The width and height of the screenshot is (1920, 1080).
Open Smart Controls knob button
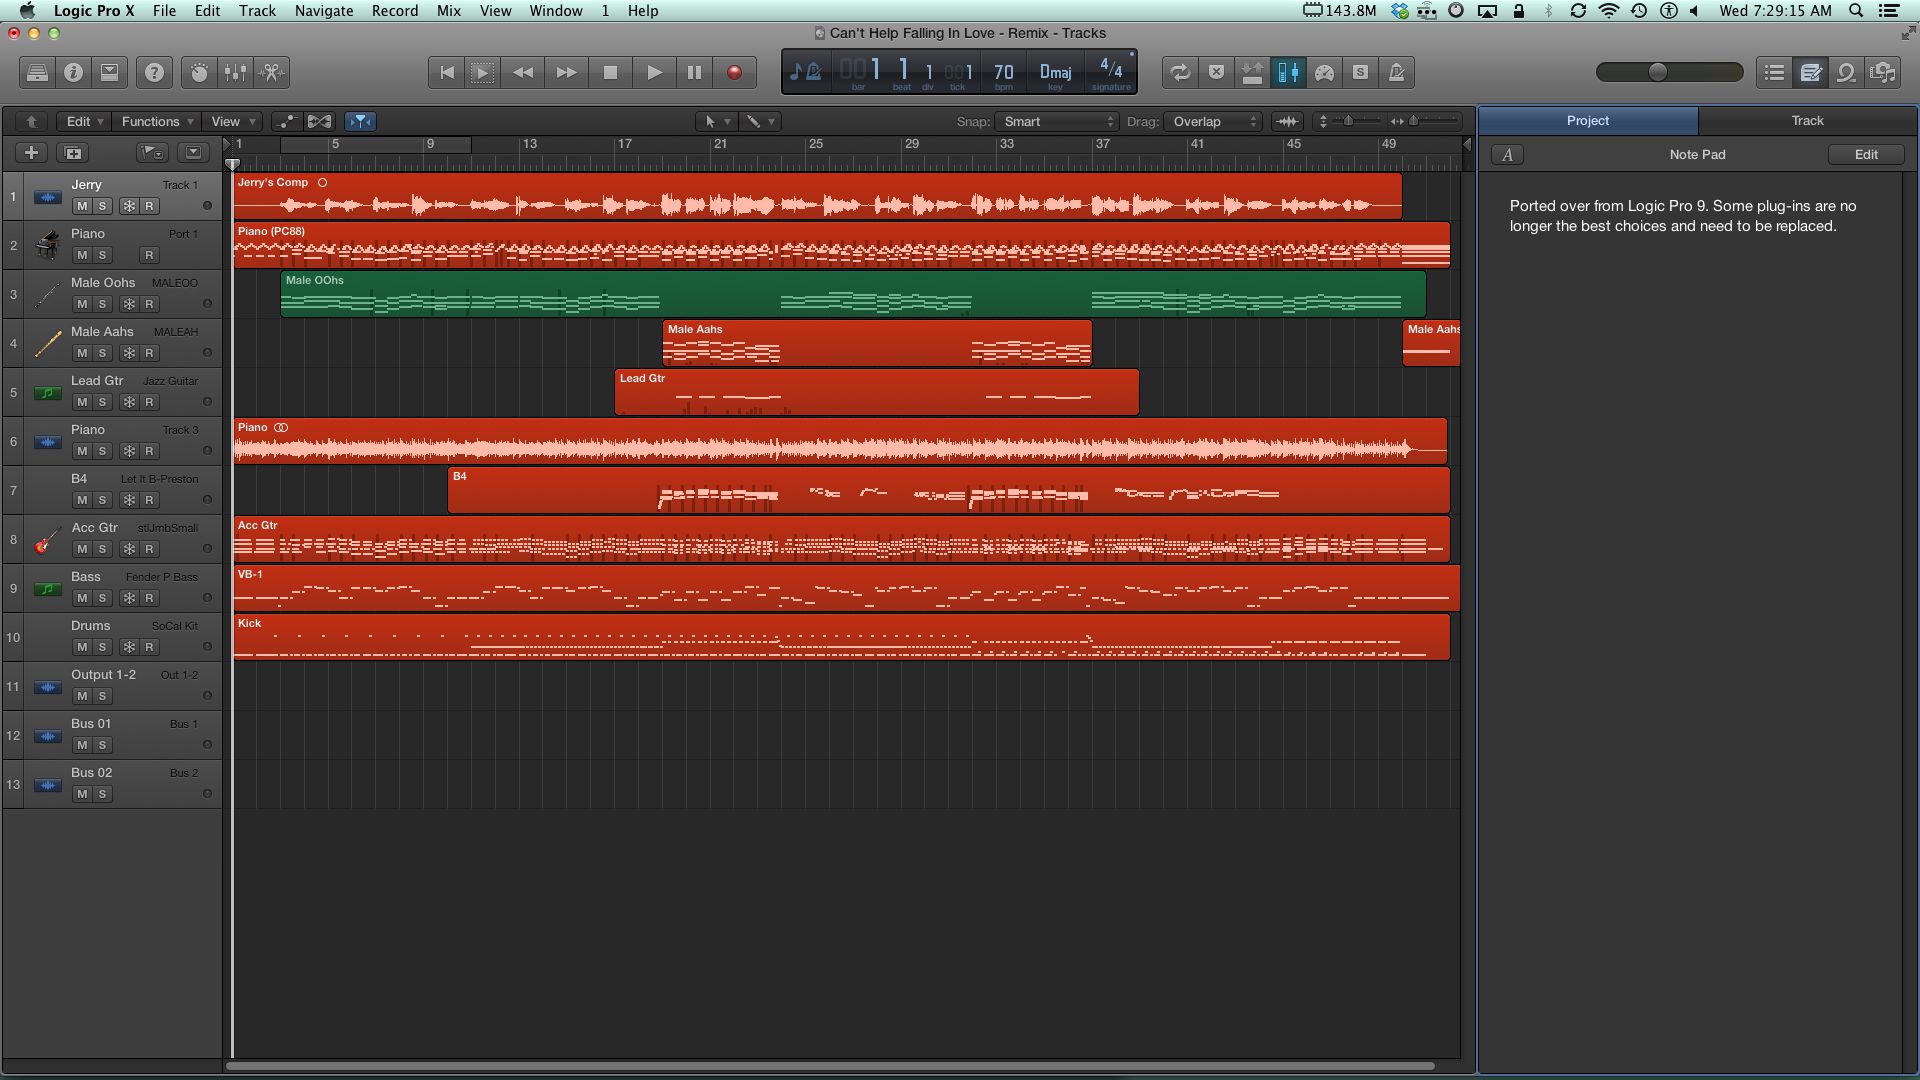coord(199,72)
